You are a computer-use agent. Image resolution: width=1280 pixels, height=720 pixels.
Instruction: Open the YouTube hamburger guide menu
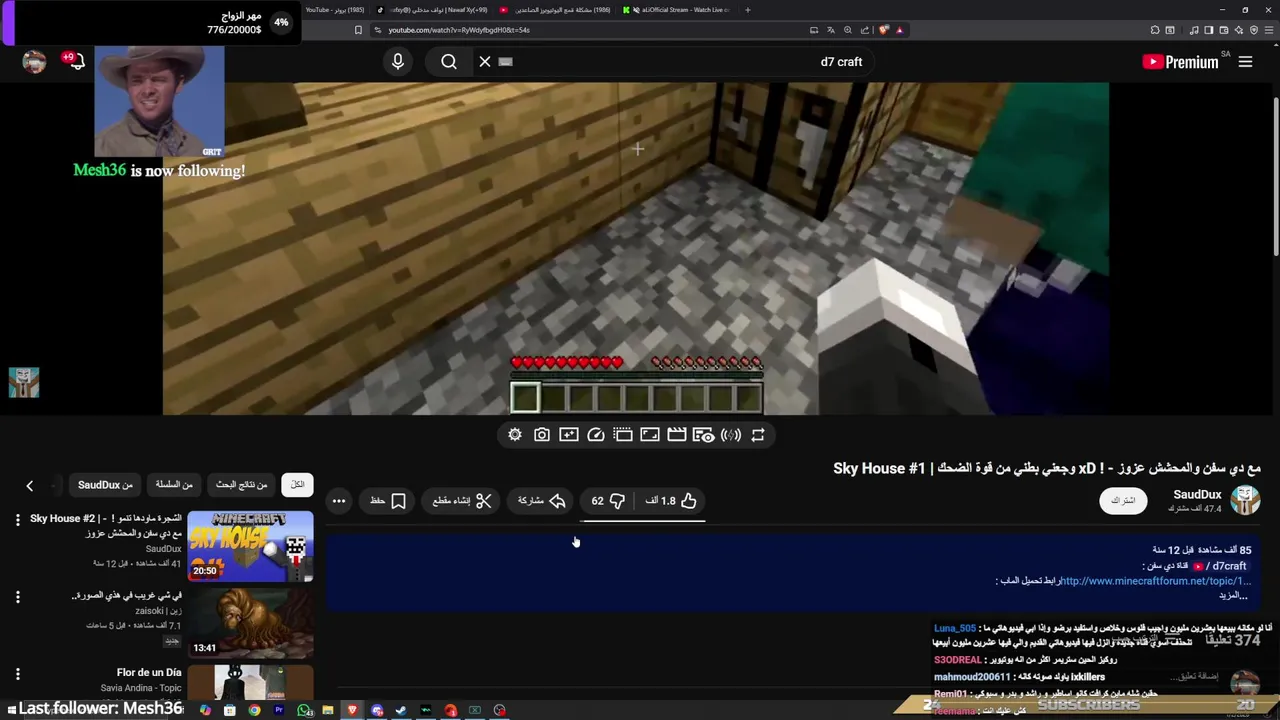click(x=1245, y=62)
